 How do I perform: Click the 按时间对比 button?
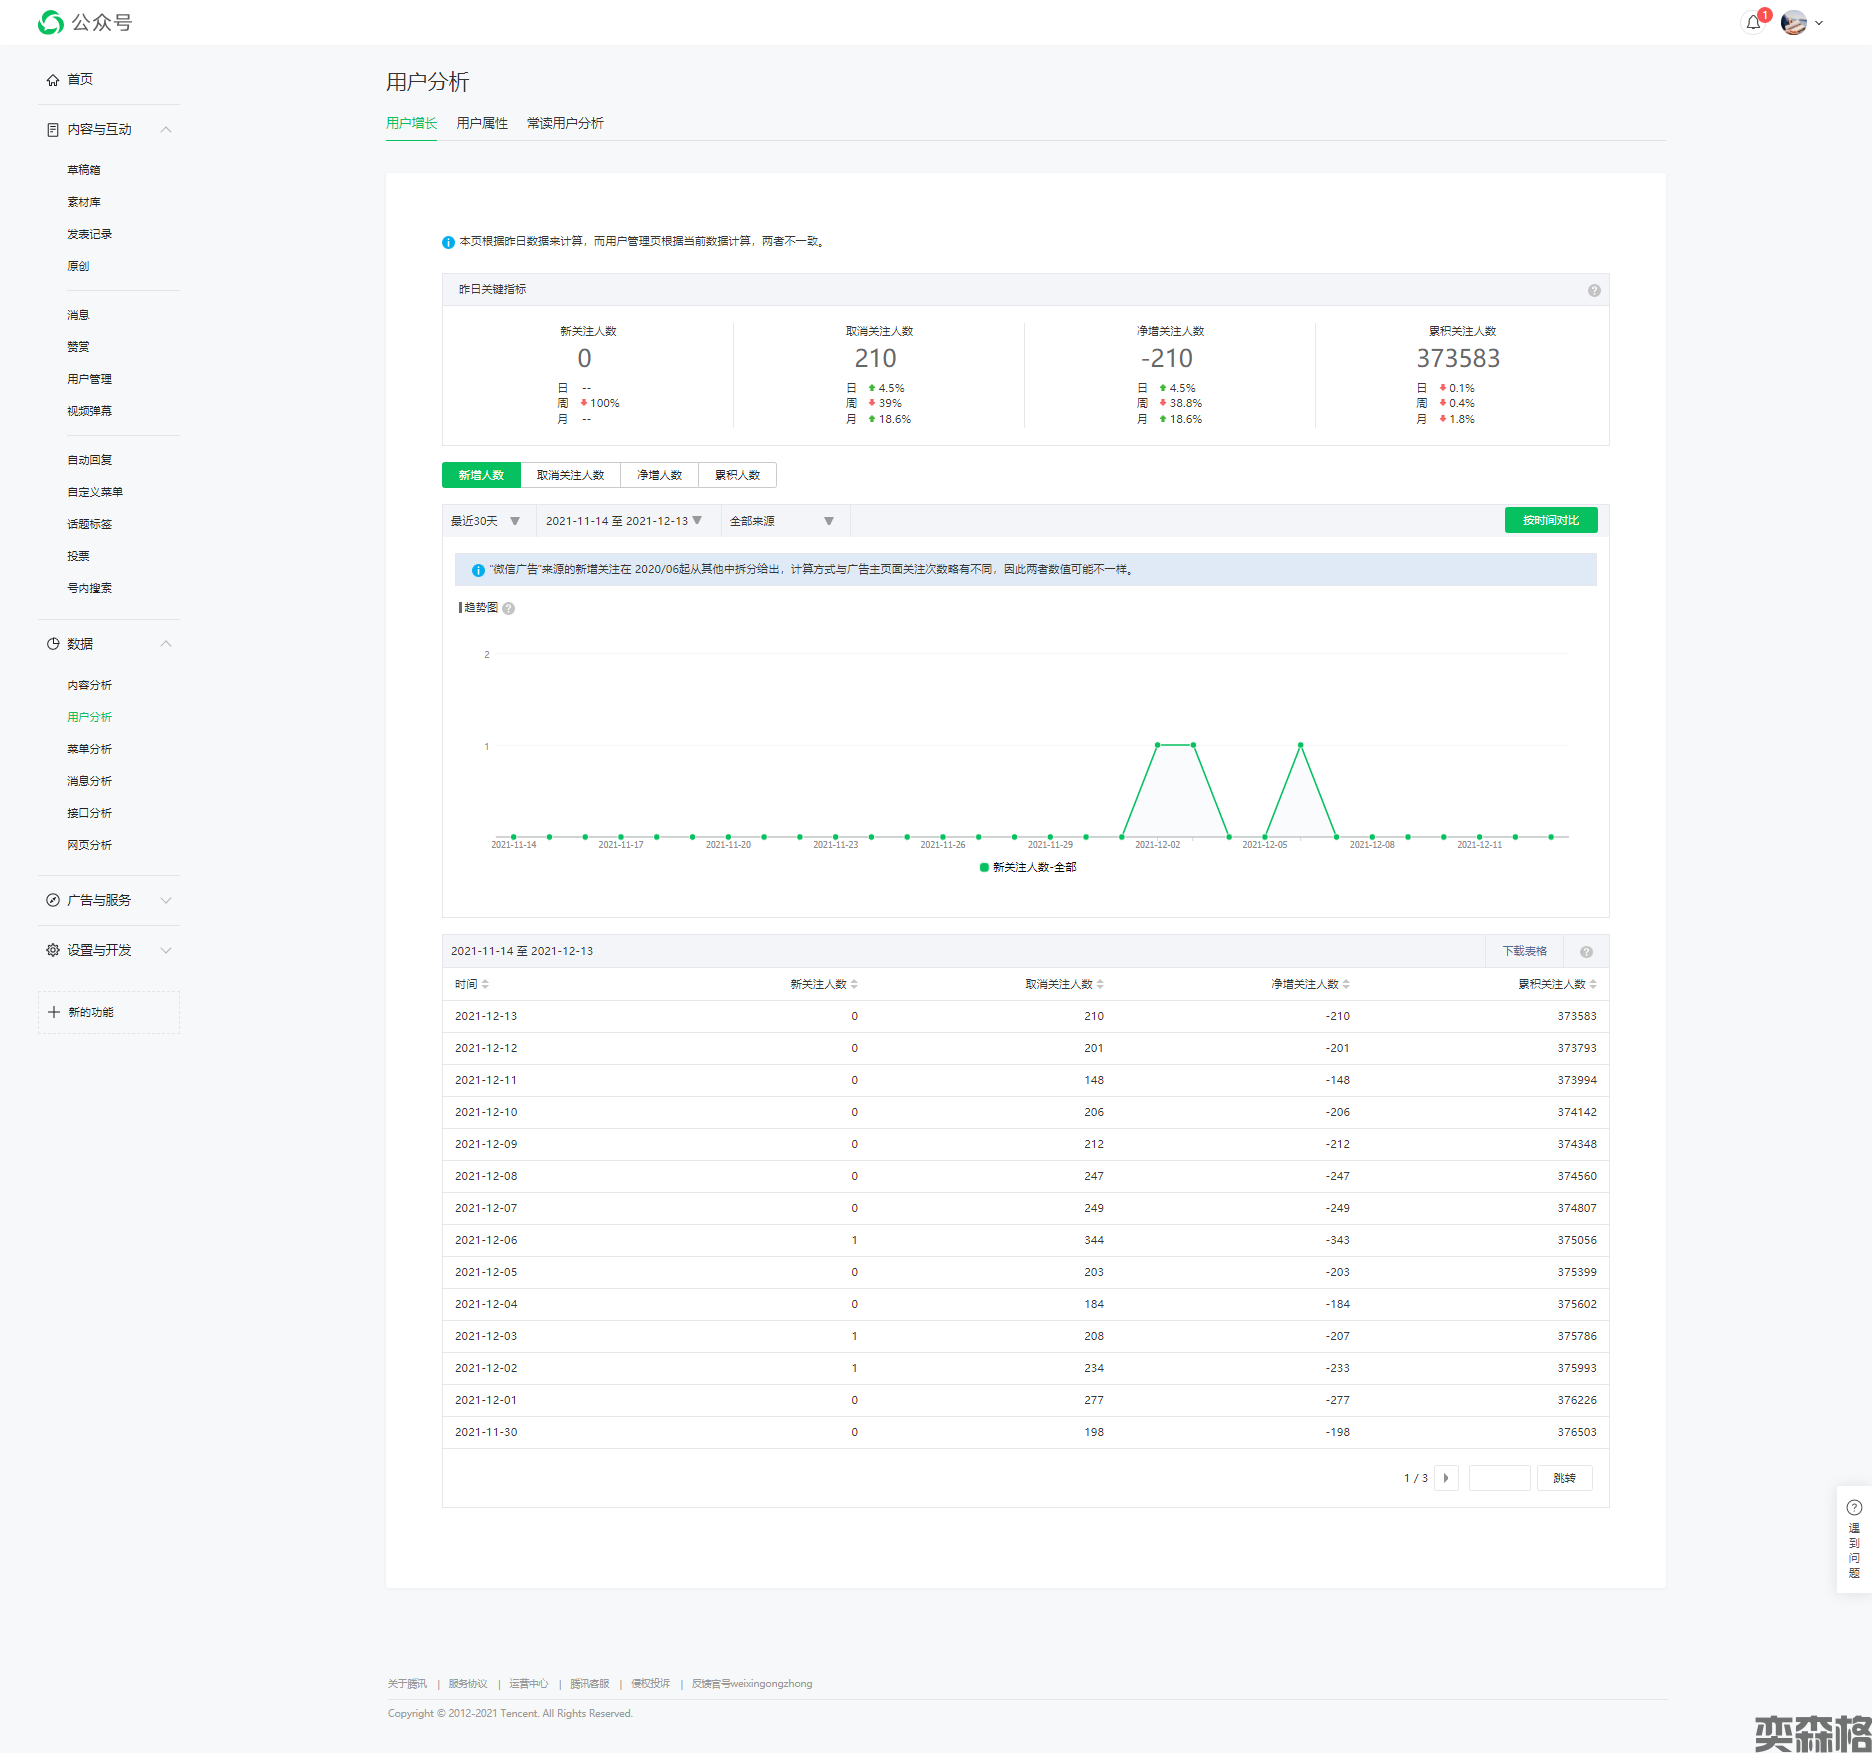(1550, 520)
